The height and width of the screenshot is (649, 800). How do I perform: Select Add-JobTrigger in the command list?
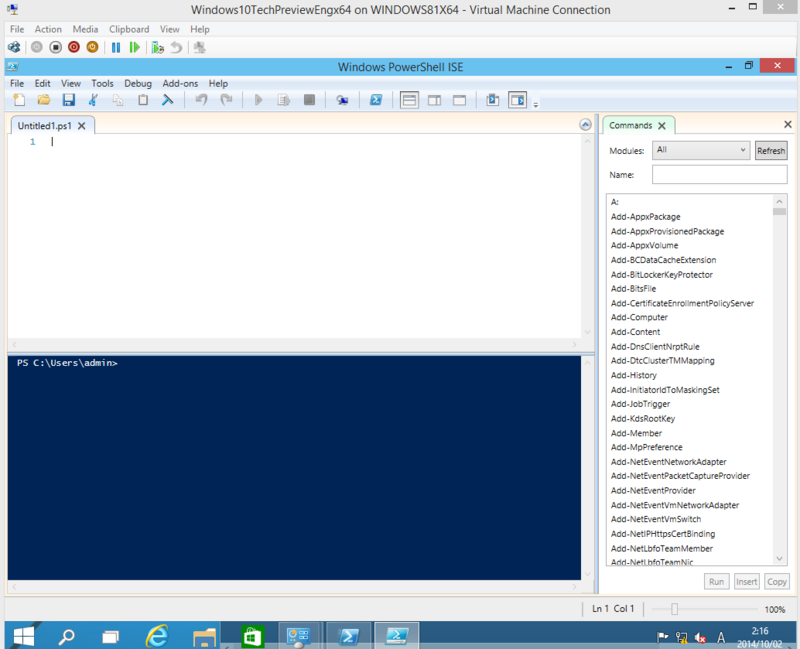[x=640, y=404]
